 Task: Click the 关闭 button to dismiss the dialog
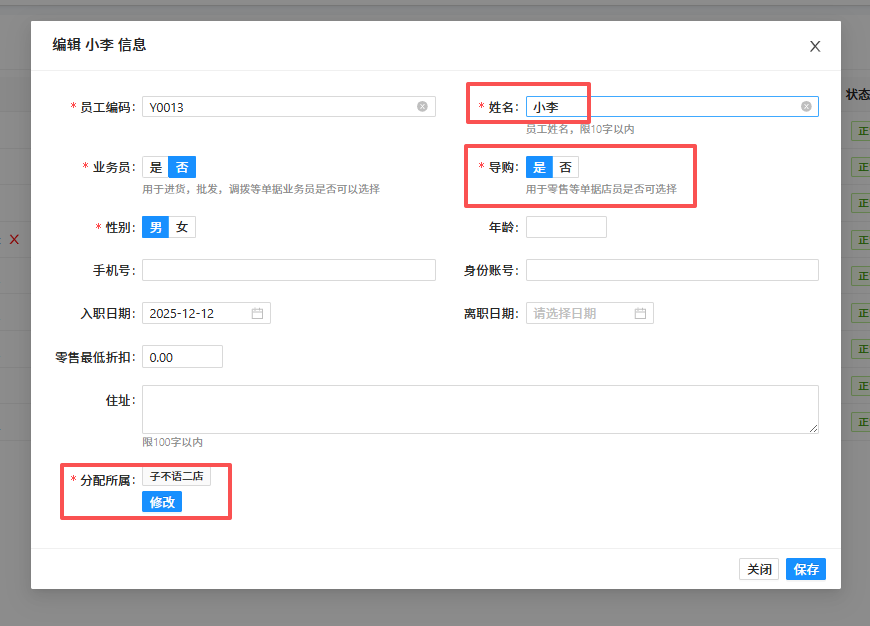[x=759, y=568]
